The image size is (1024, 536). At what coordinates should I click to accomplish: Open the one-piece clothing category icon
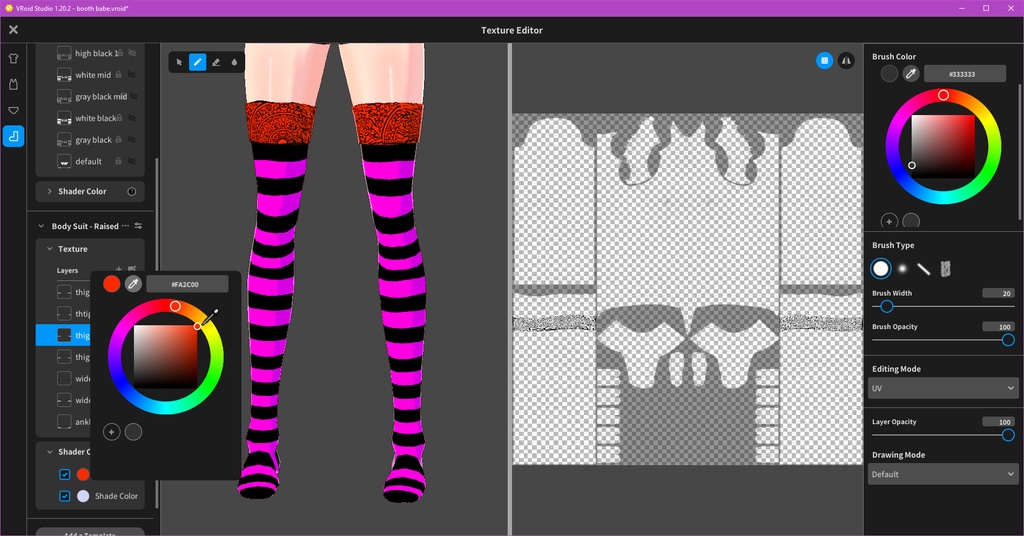pos(13,84)
